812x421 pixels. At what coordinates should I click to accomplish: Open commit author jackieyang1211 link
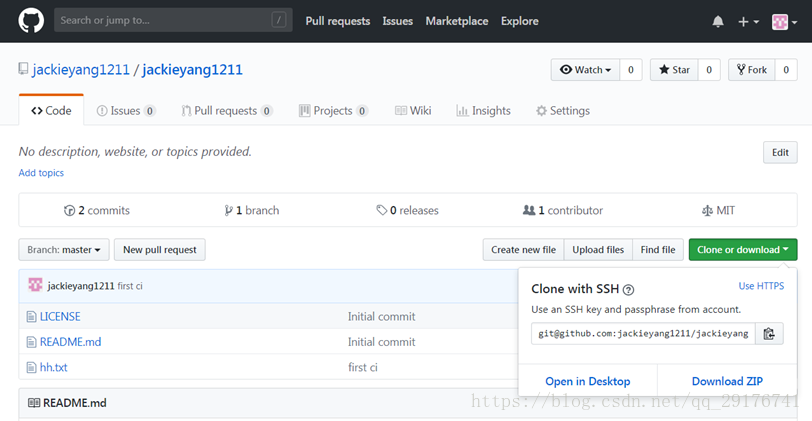81,286
